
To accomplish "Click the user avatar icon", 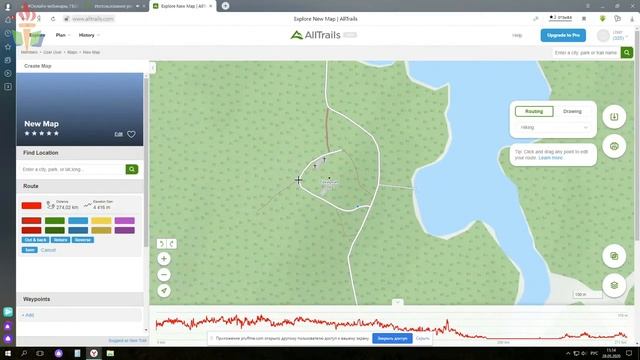I will click(x=603, y=36).
